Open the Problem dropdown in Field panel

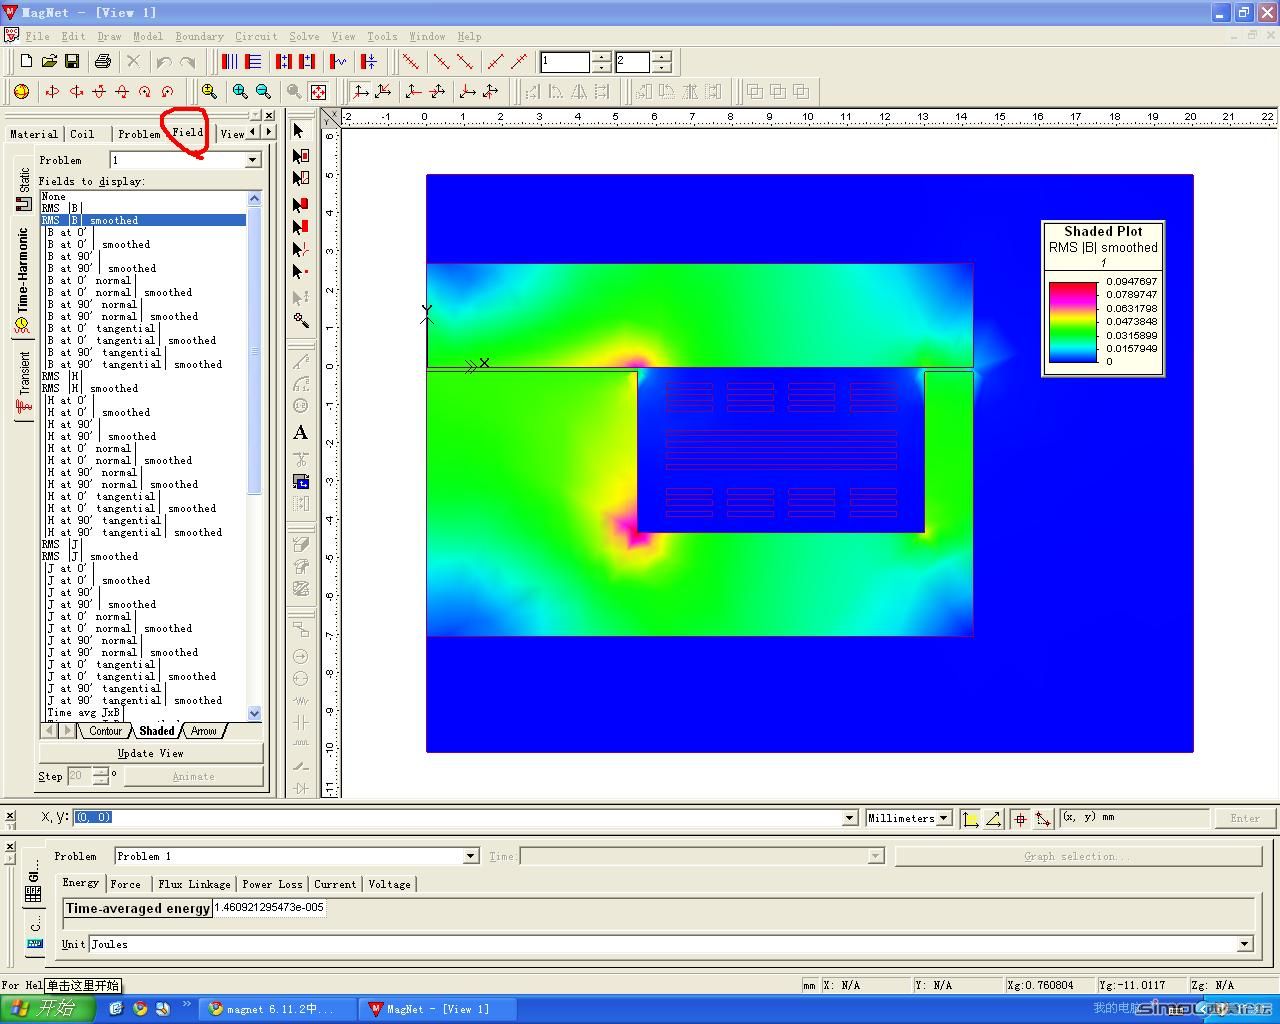[252, 160]
